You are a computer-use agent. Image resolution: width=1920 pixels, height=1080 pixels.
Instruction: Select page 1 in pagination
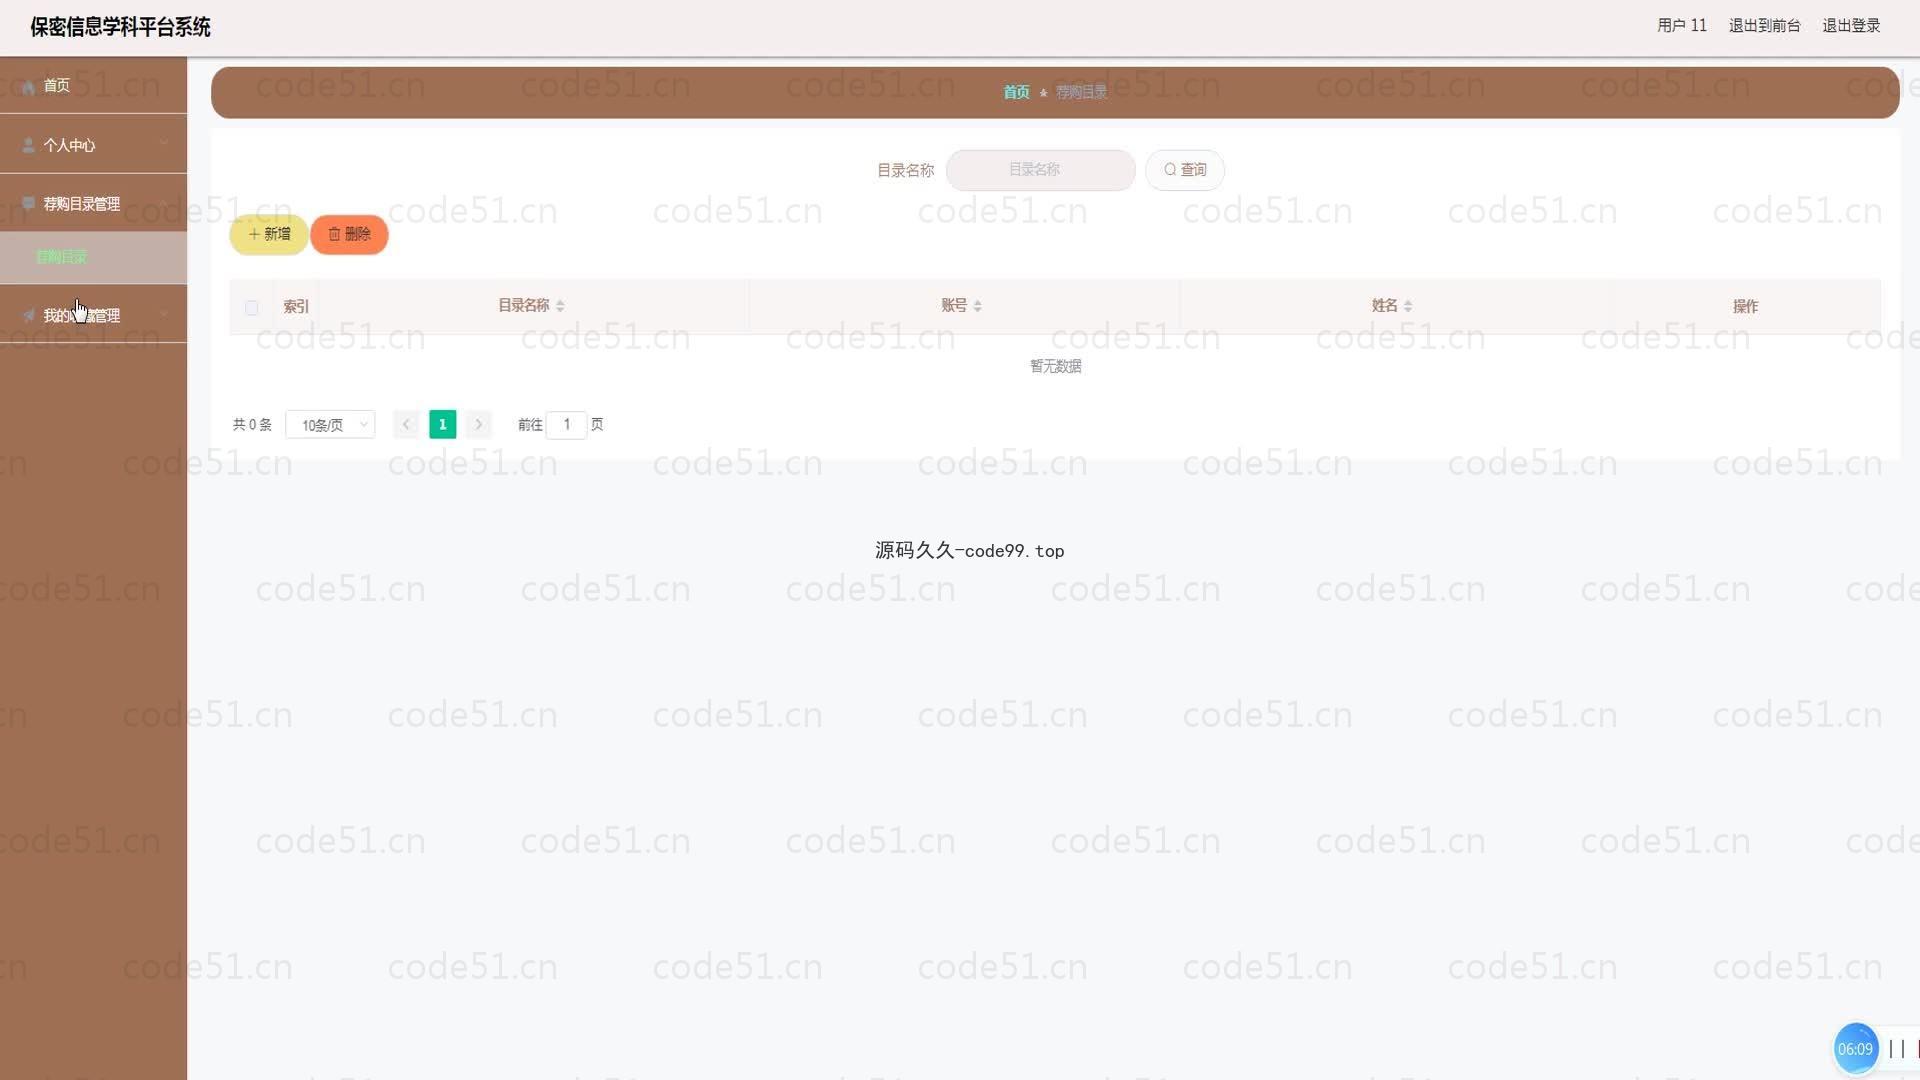click(x=442, y=425)
